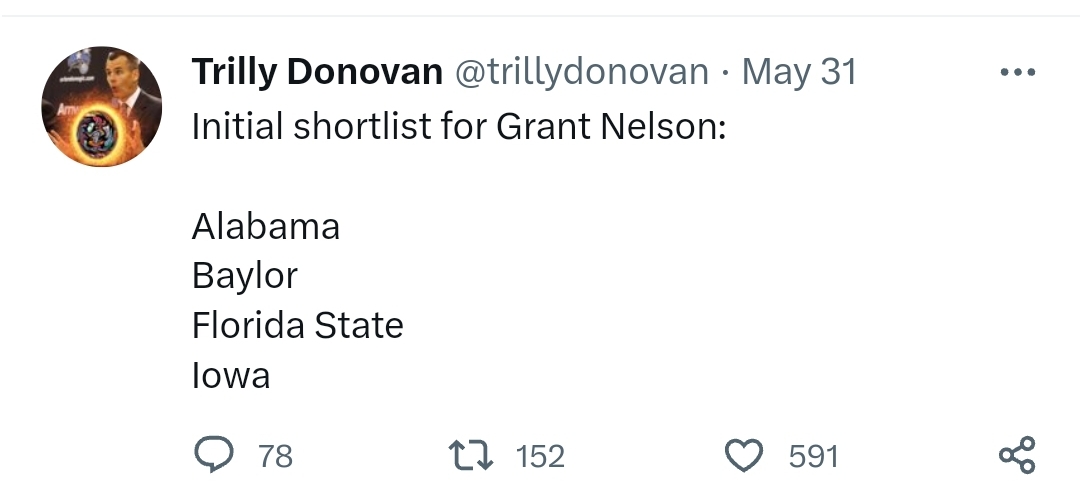Click the word Iowa in the tweet

(231, 376)
